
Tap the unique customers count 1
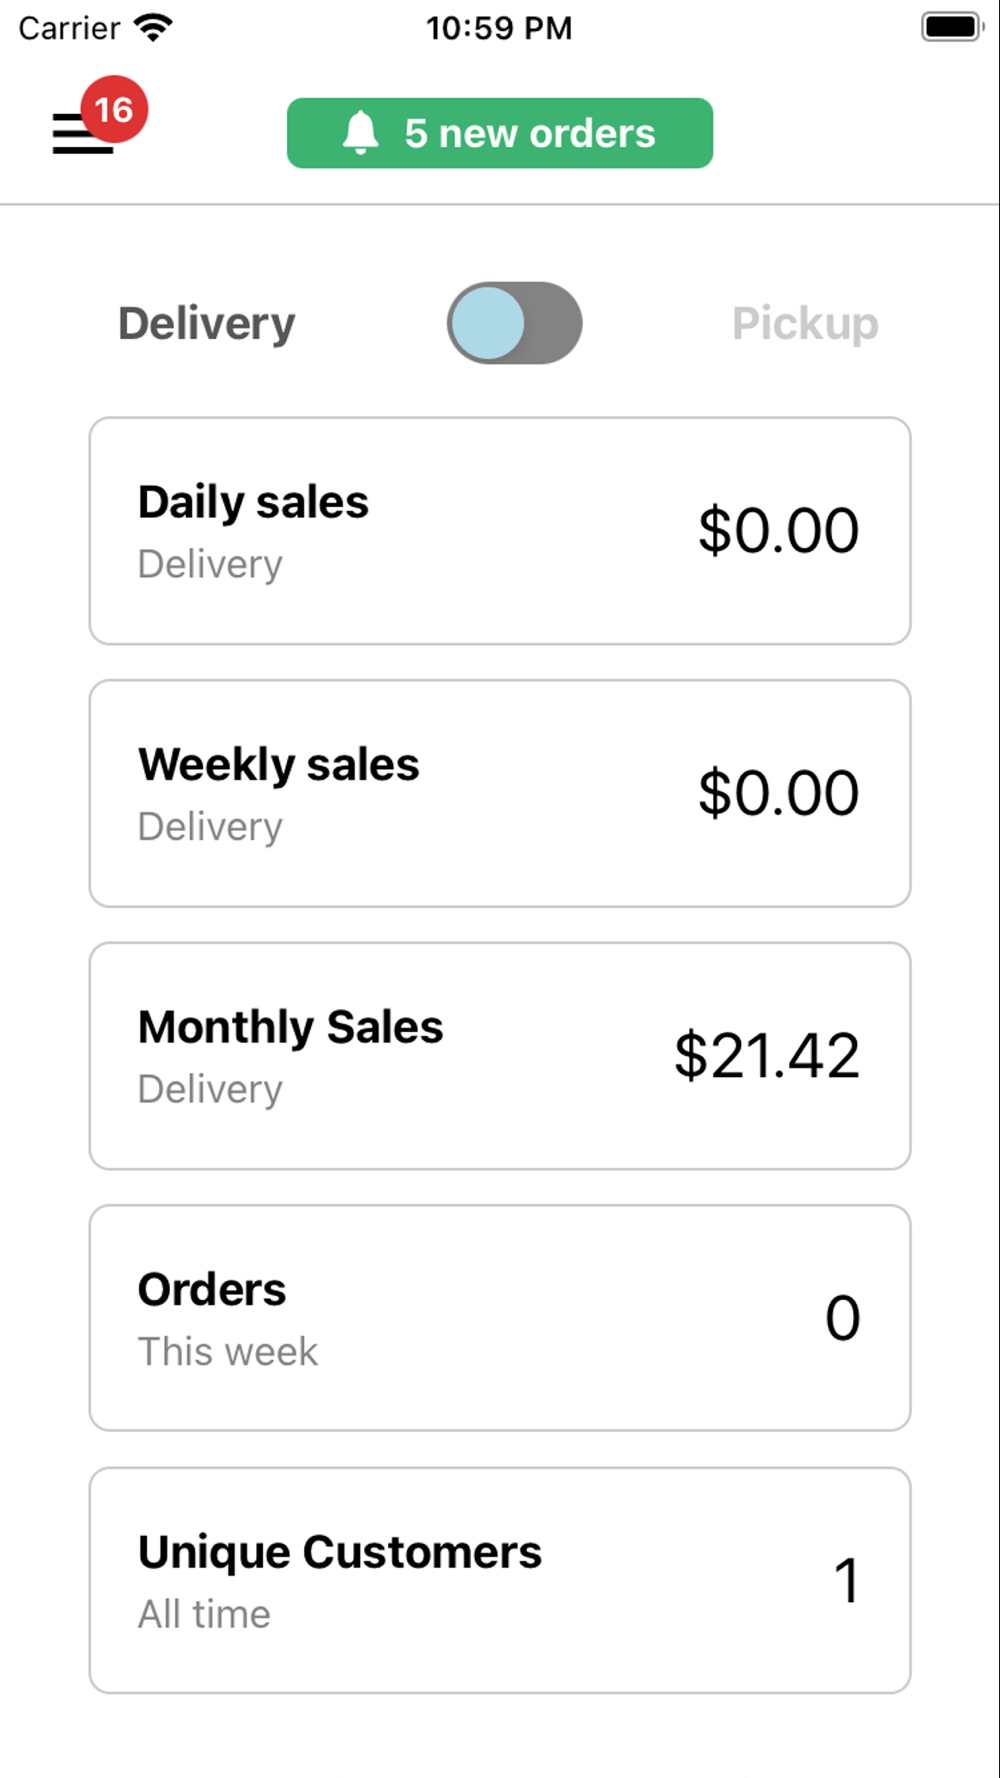[847, 1581]
